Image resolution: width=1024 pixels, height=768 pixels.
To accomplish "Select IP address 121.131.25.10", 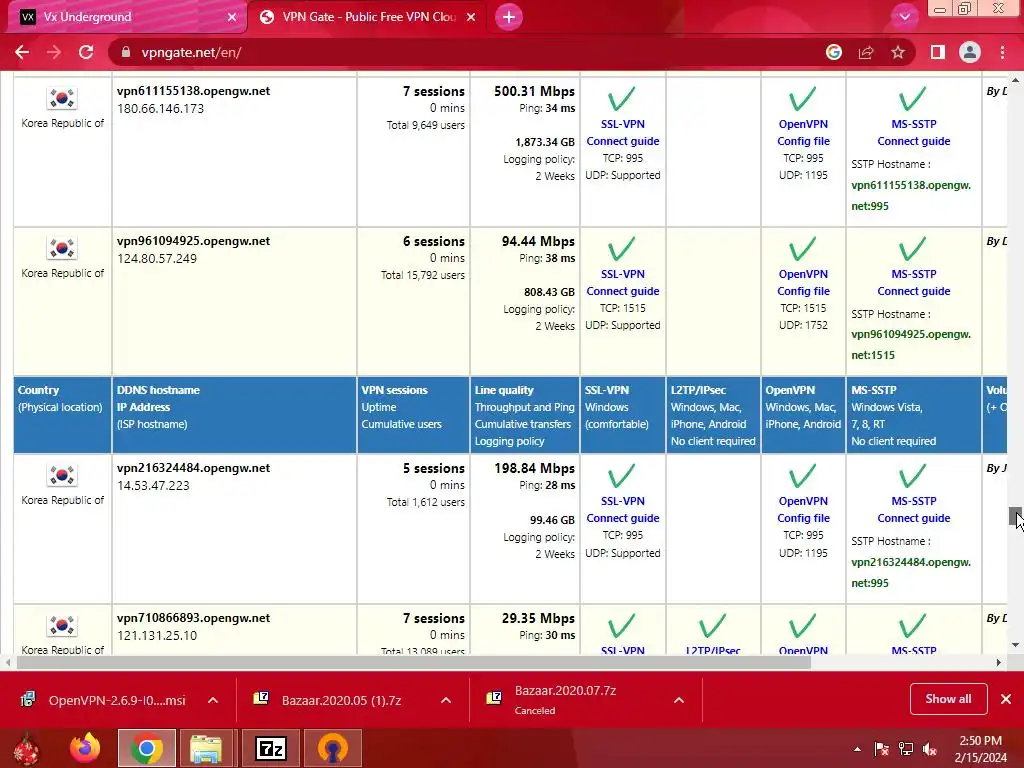I will (x=157, y=635).
